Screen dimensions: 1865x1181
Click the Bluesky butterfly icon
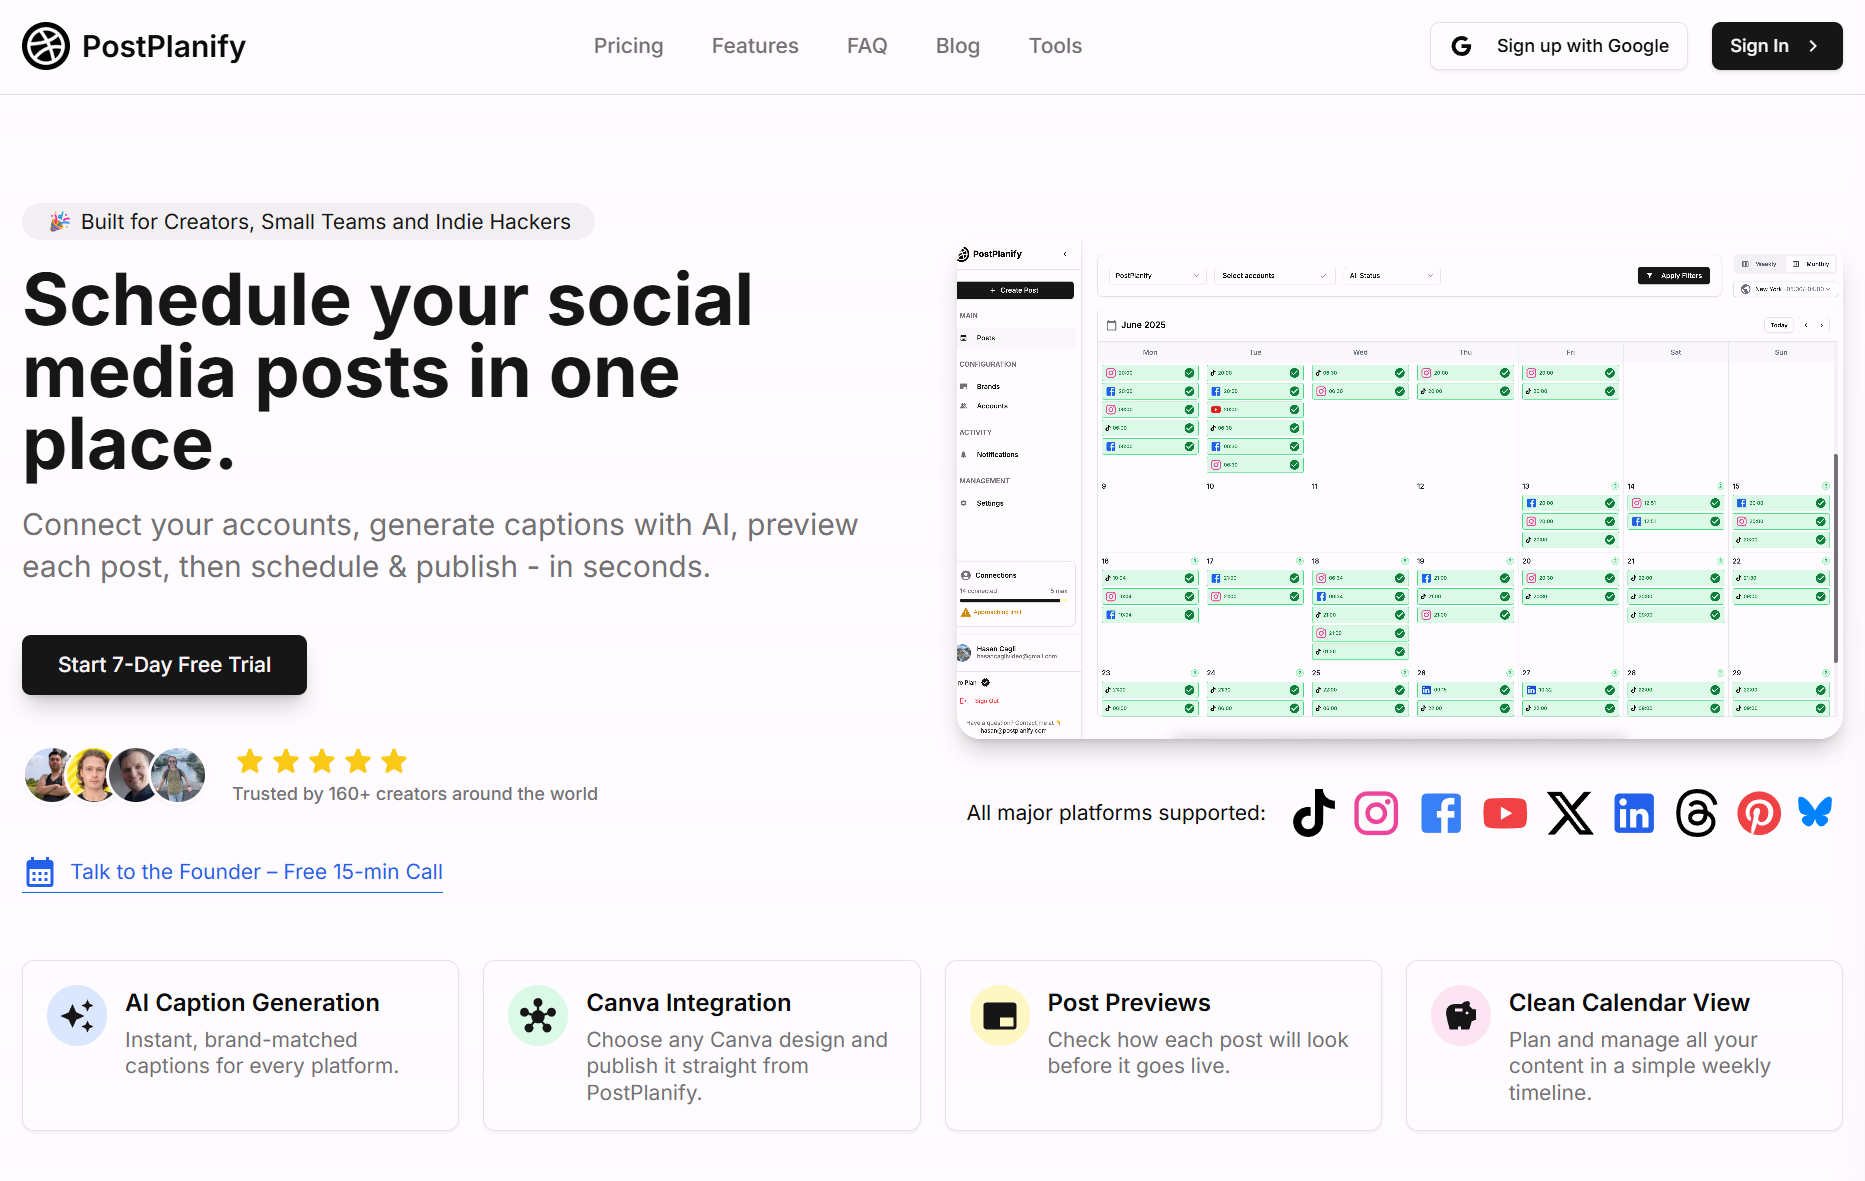(1815, 812)
